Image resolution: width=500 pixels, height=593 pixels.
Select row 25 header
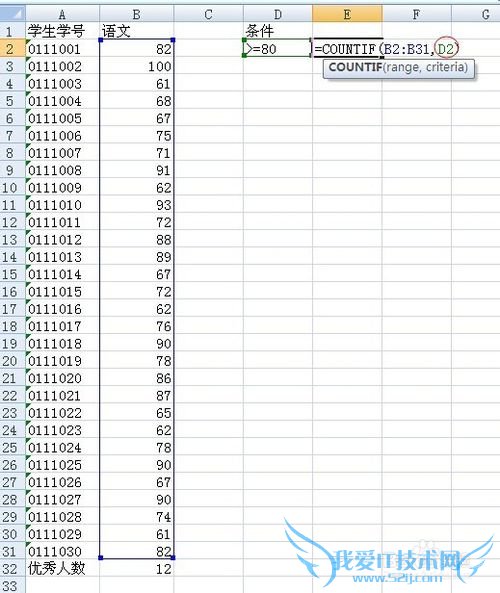pos(12,447)
